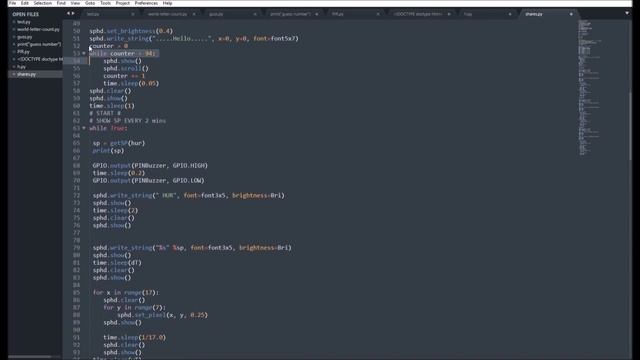Close world-letter-count.py using its sidebar close icon
The height and width of the screenshot is (360, 640).
point(13,29)
